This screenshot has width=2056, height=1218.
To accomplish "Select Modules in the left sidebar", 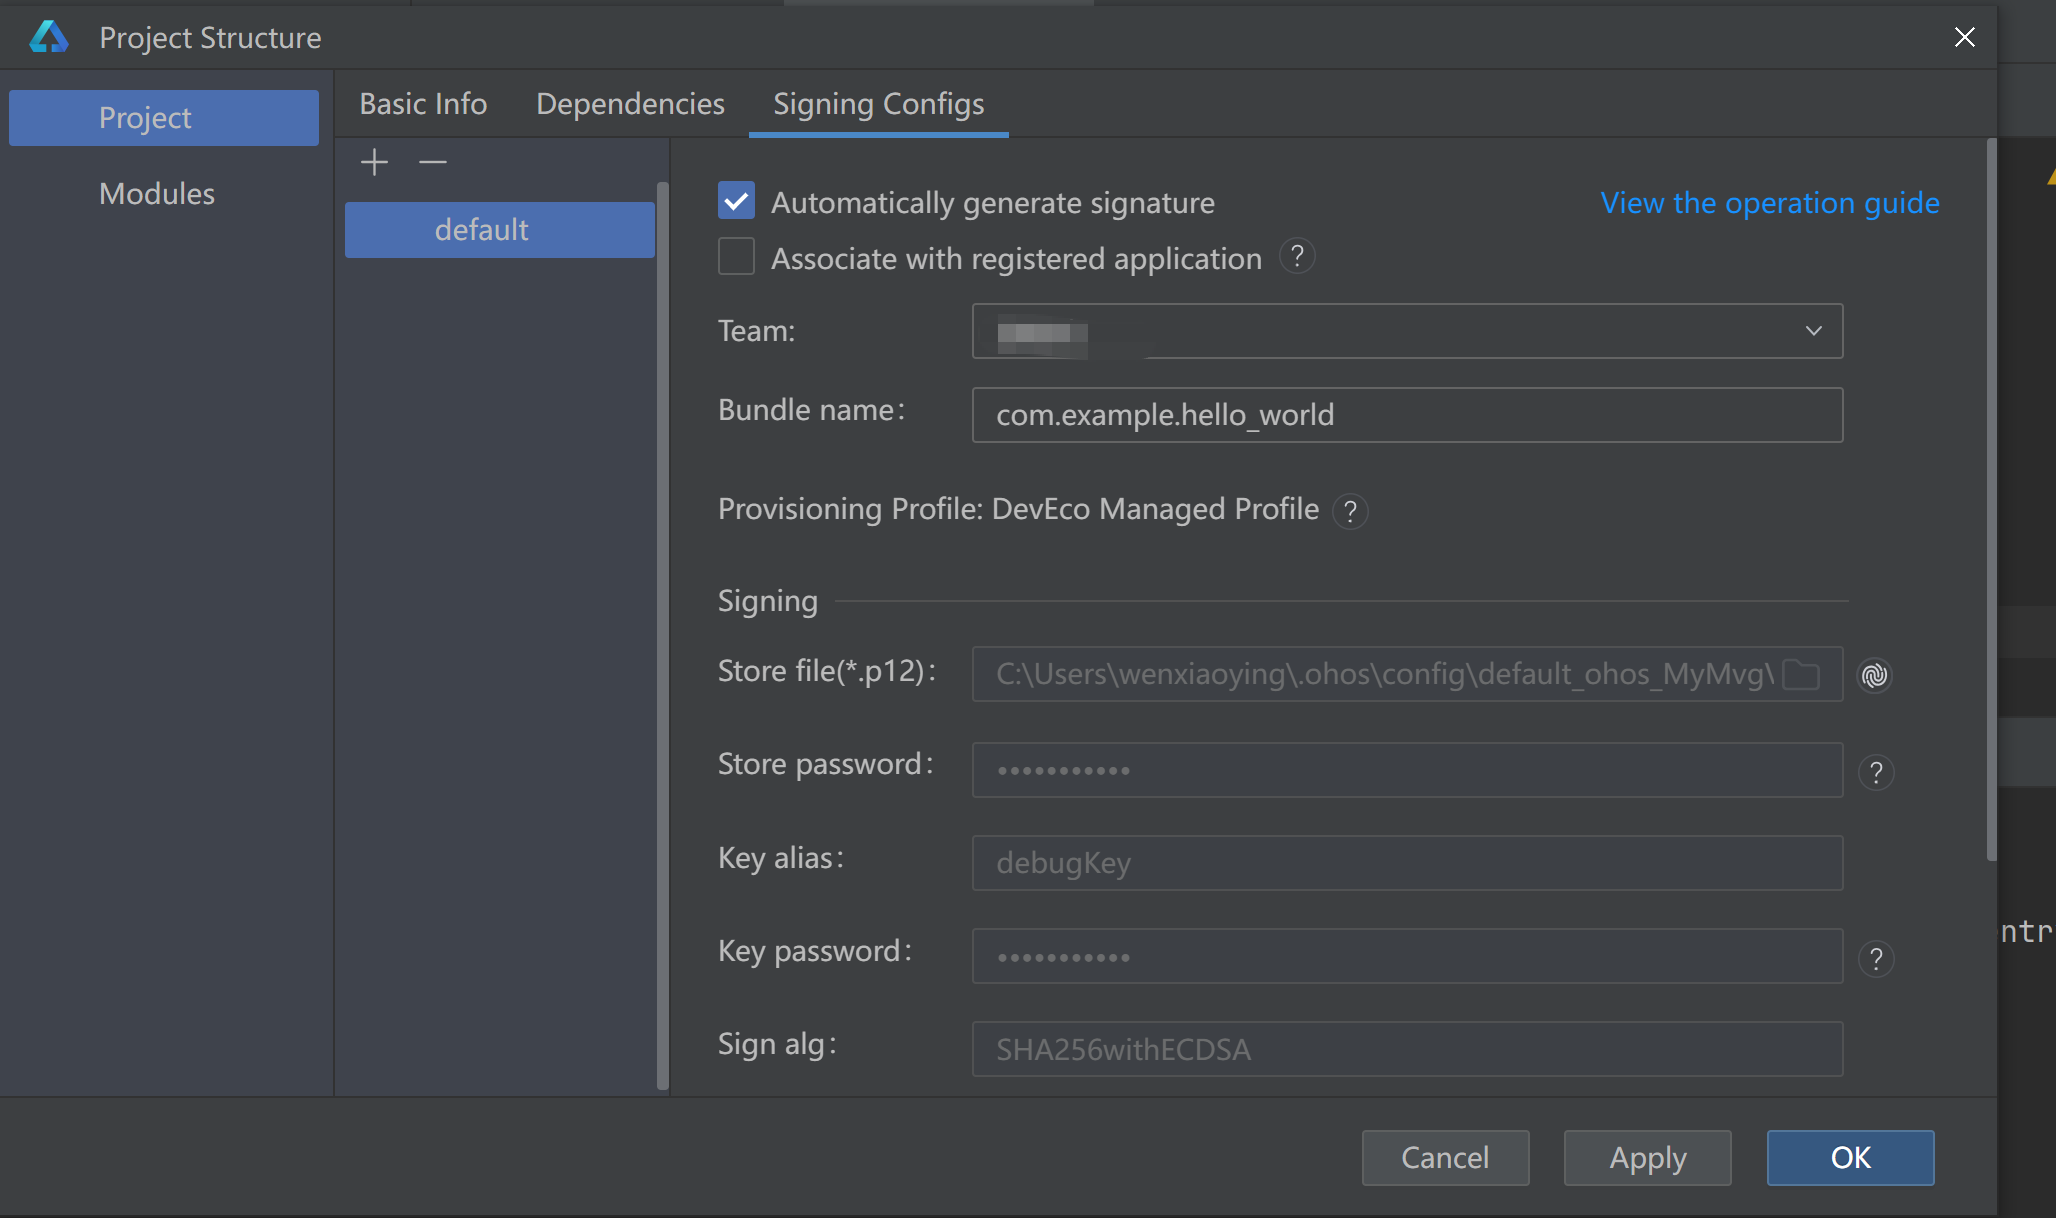I will click(x=157, y=193).
